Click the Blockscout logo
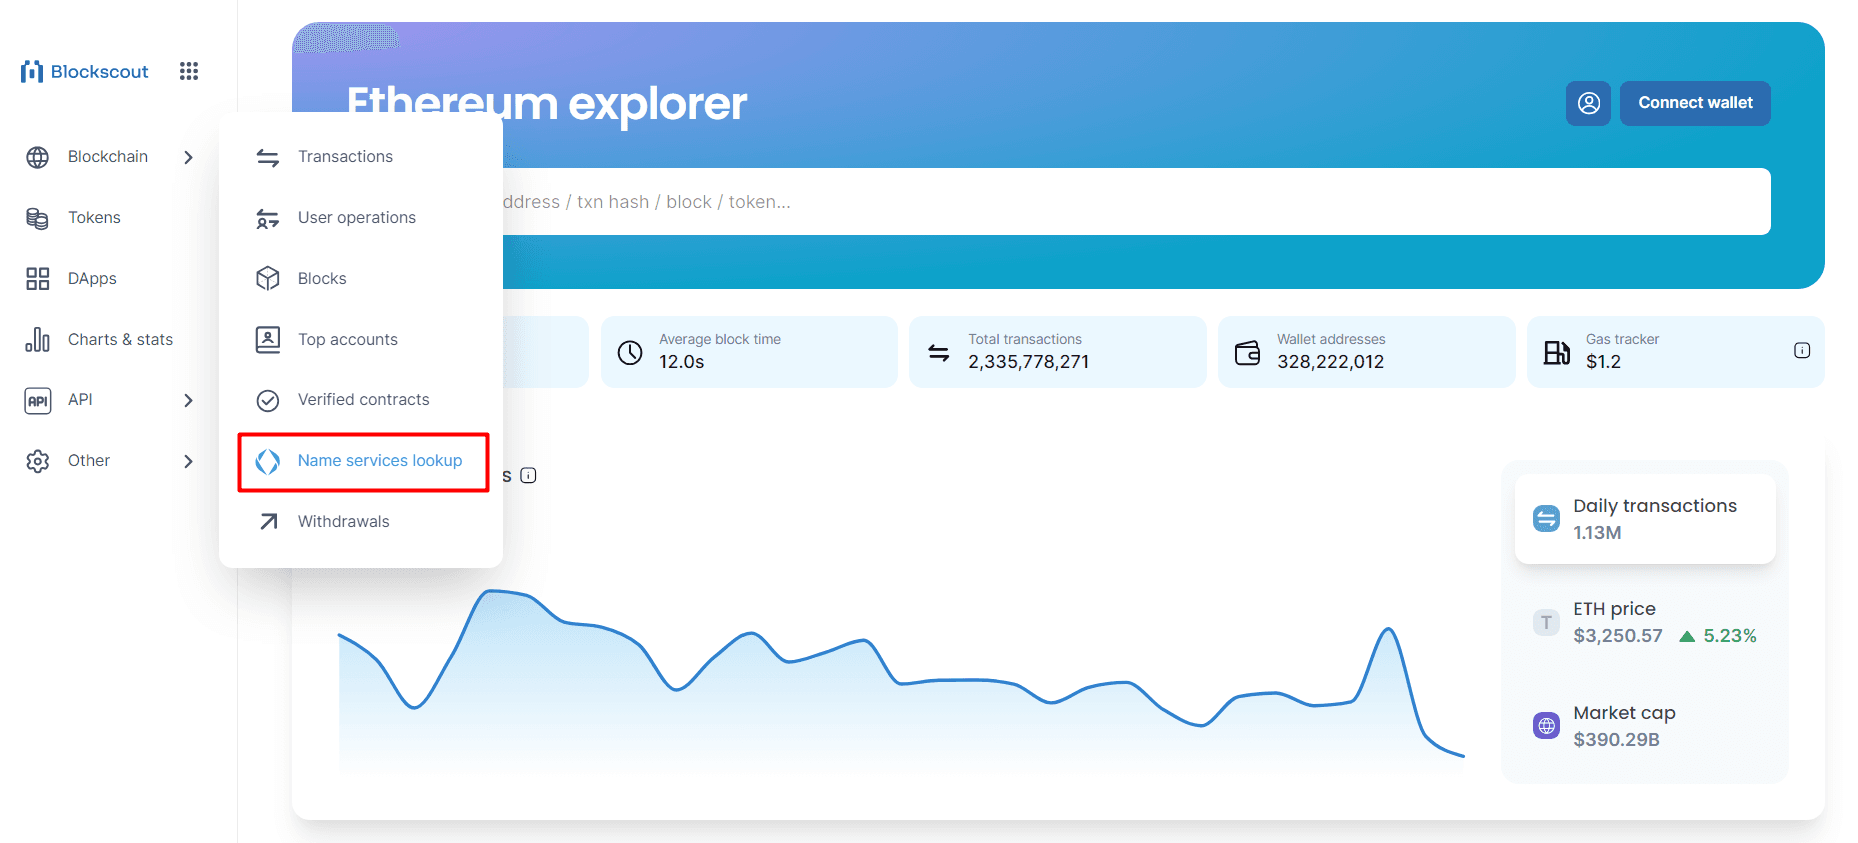 pyautogui.click(x=85, y=71)
